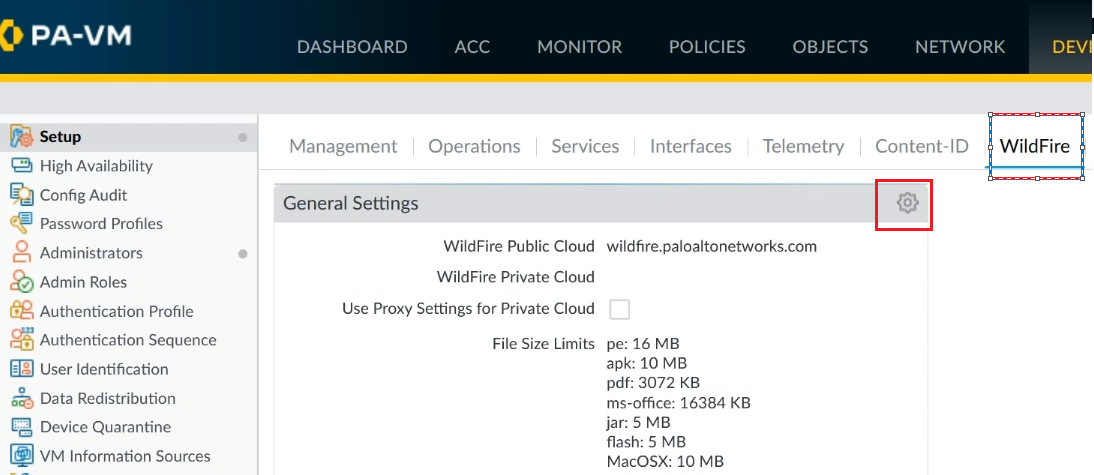Go to the POLICIES main menu

coord(707,47)
